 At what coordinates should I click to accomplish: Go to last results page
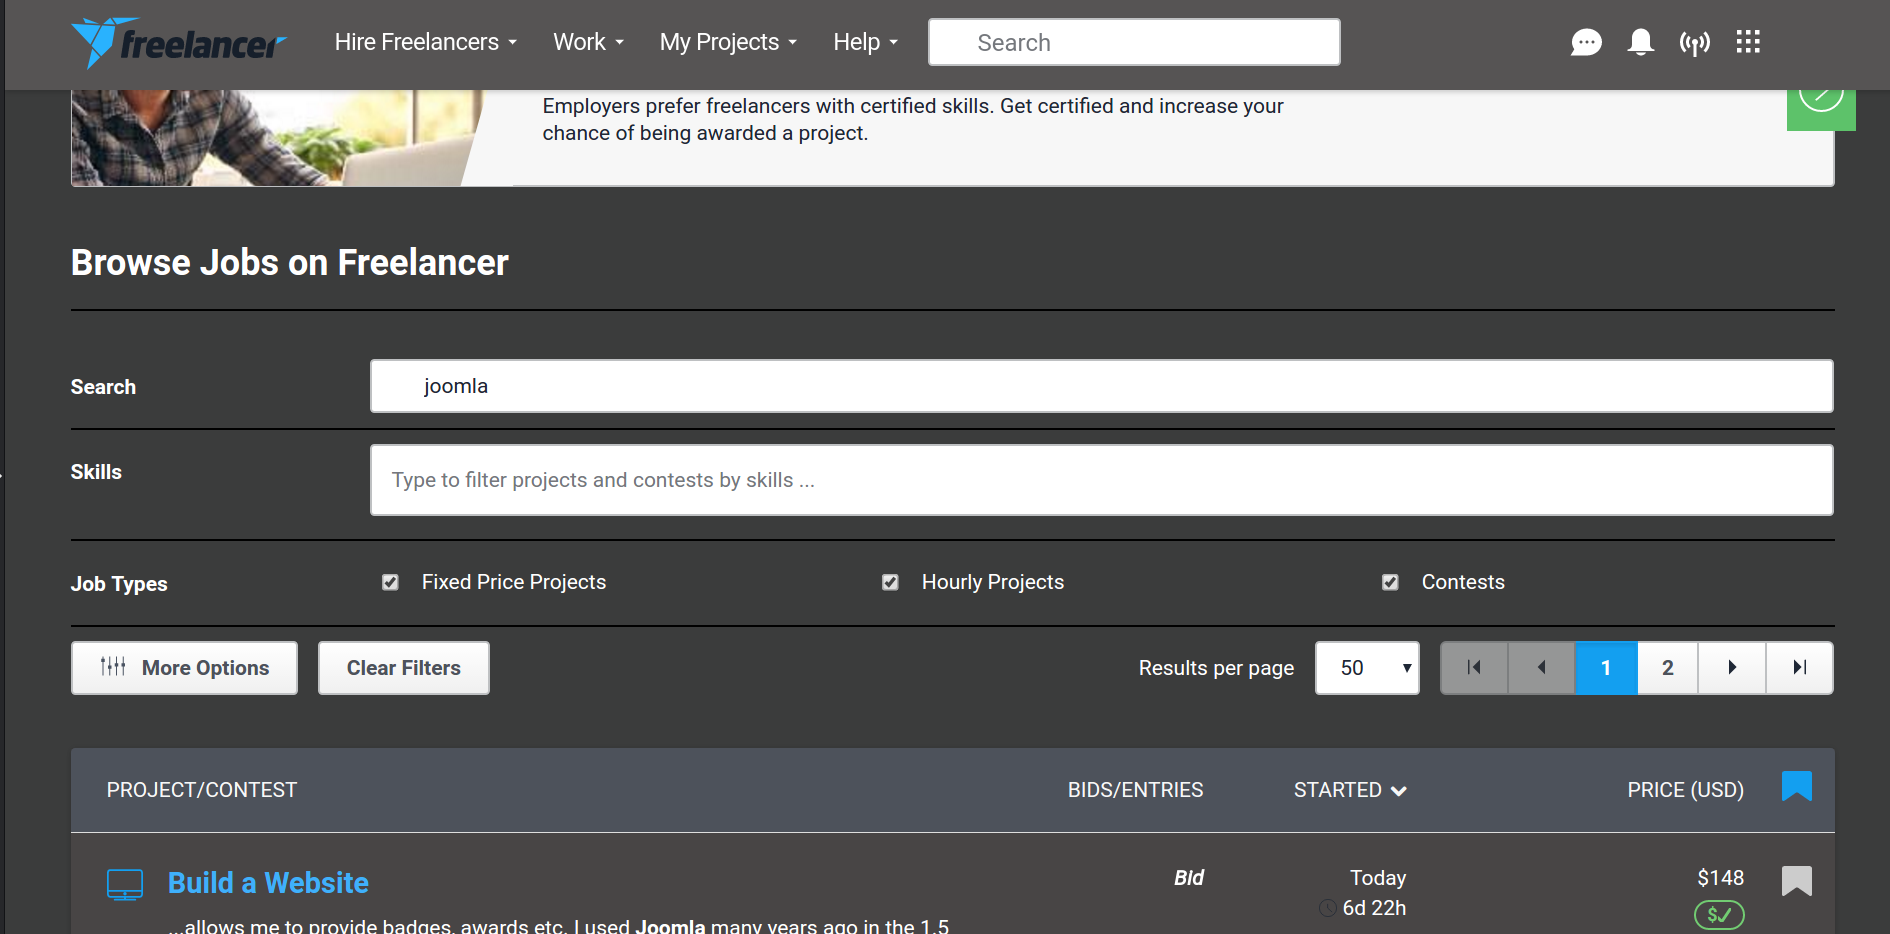point(1800,668)
